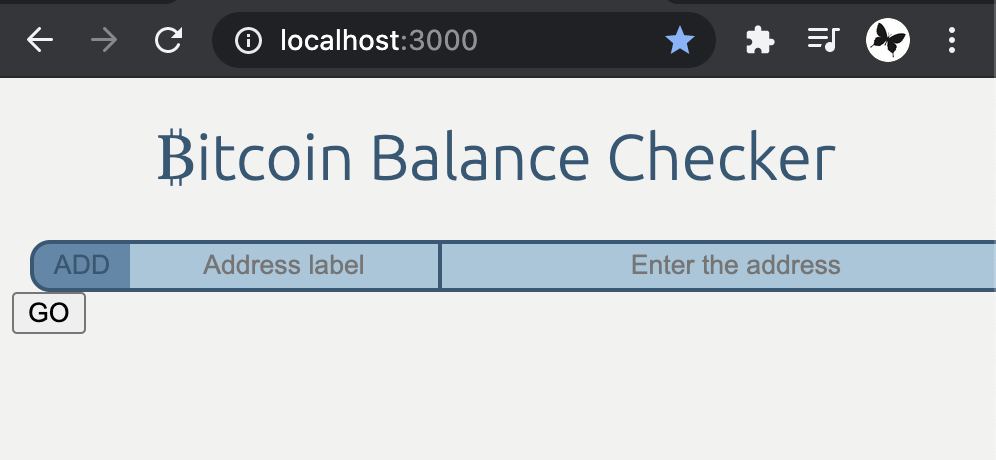Click the Bitcoin symbol in the title
The image size is (996, 460).
coord(175,158)
